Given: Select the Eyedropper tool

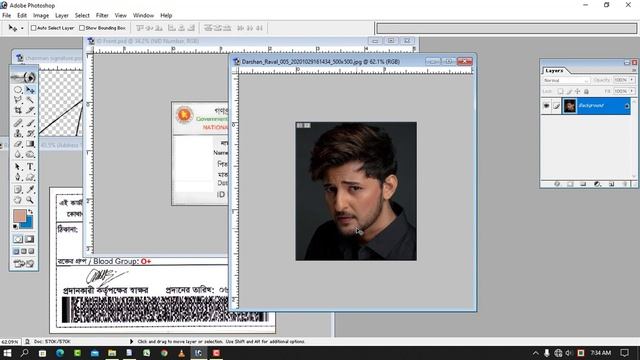Looking at the screenshot, I should point(30,189).
